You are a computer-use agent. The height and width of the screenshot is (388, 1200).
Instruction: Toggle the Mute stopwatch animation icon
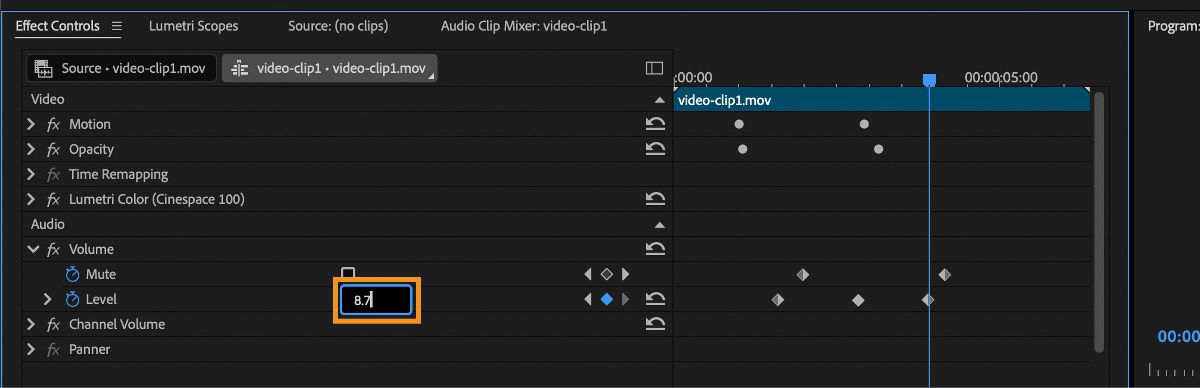point(72,274)
